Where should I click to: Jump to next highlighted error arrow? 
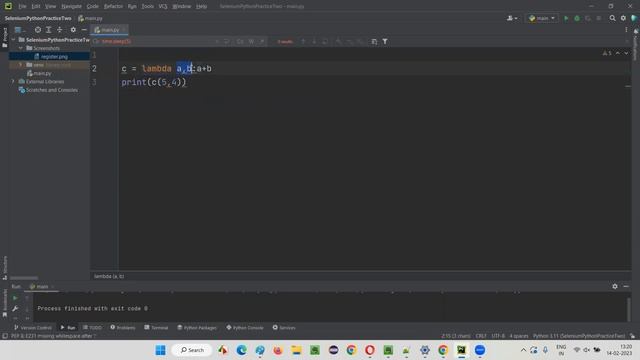626,53
